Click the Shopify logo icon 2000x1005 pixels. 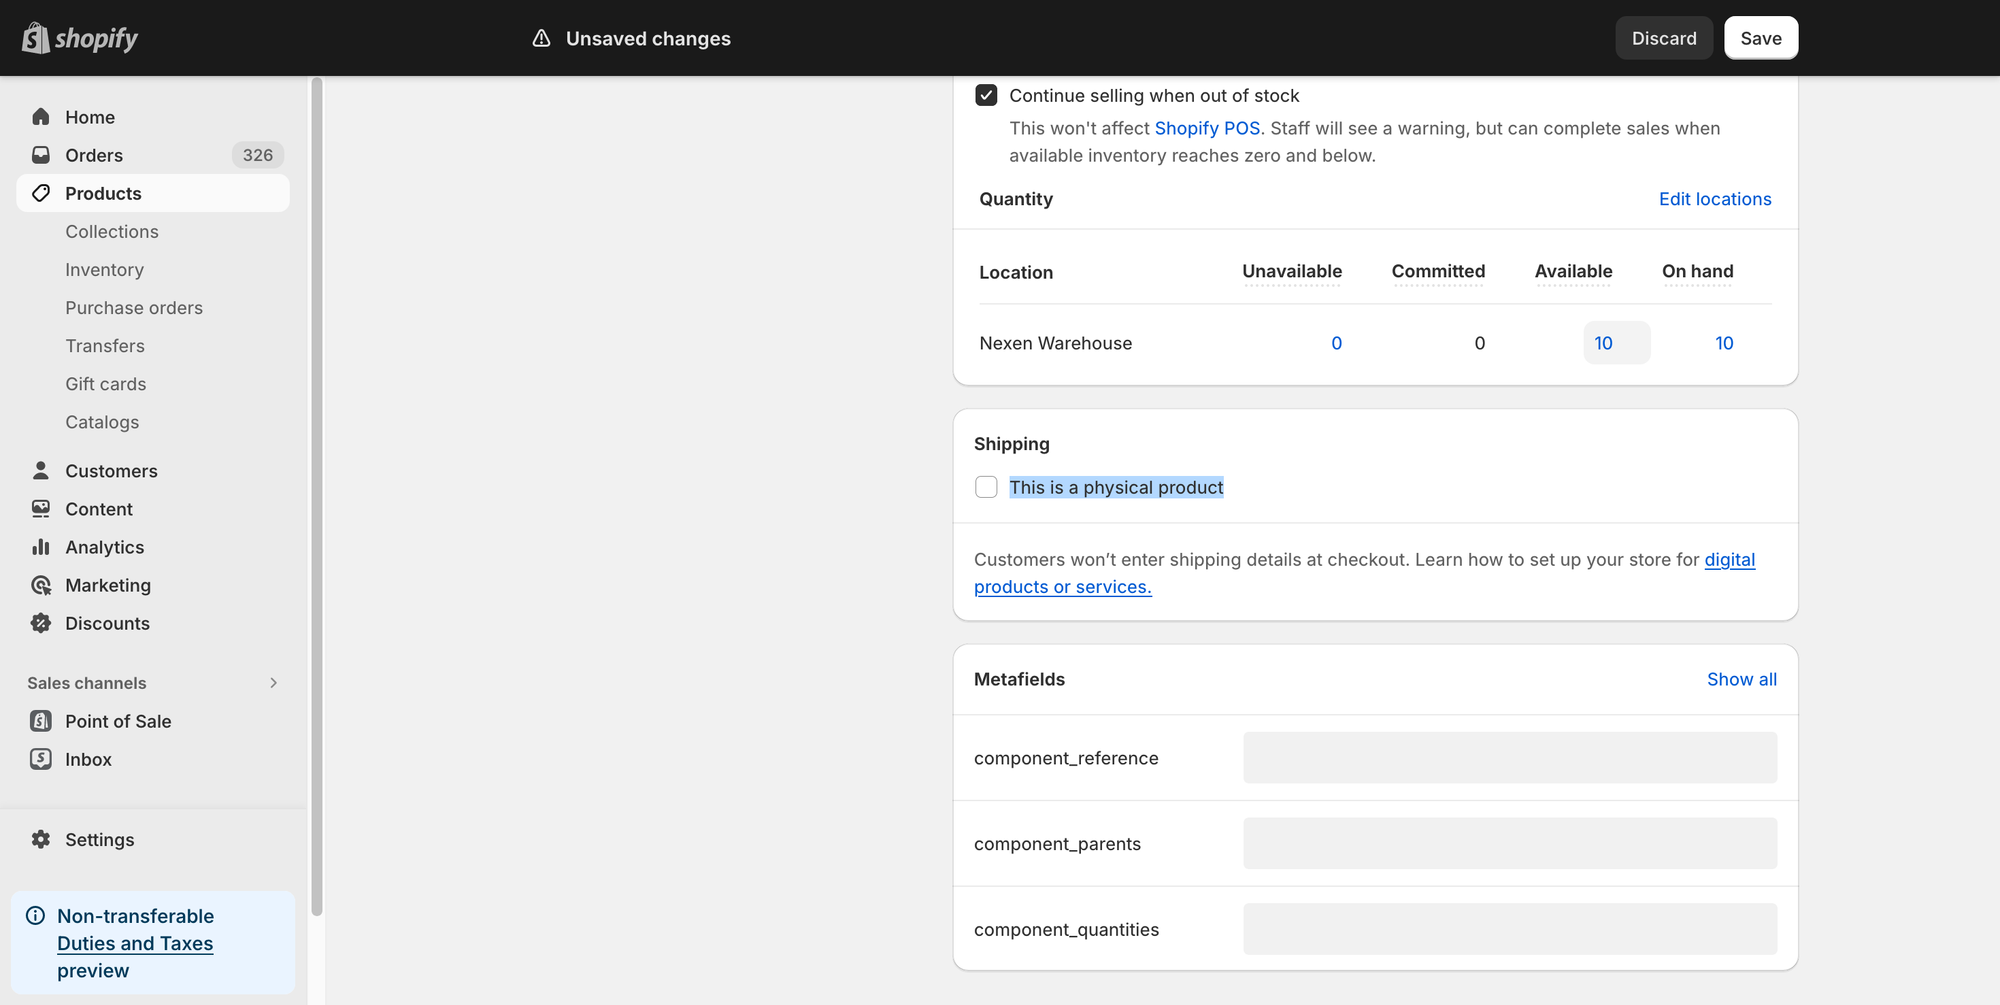tap(36, 38)
